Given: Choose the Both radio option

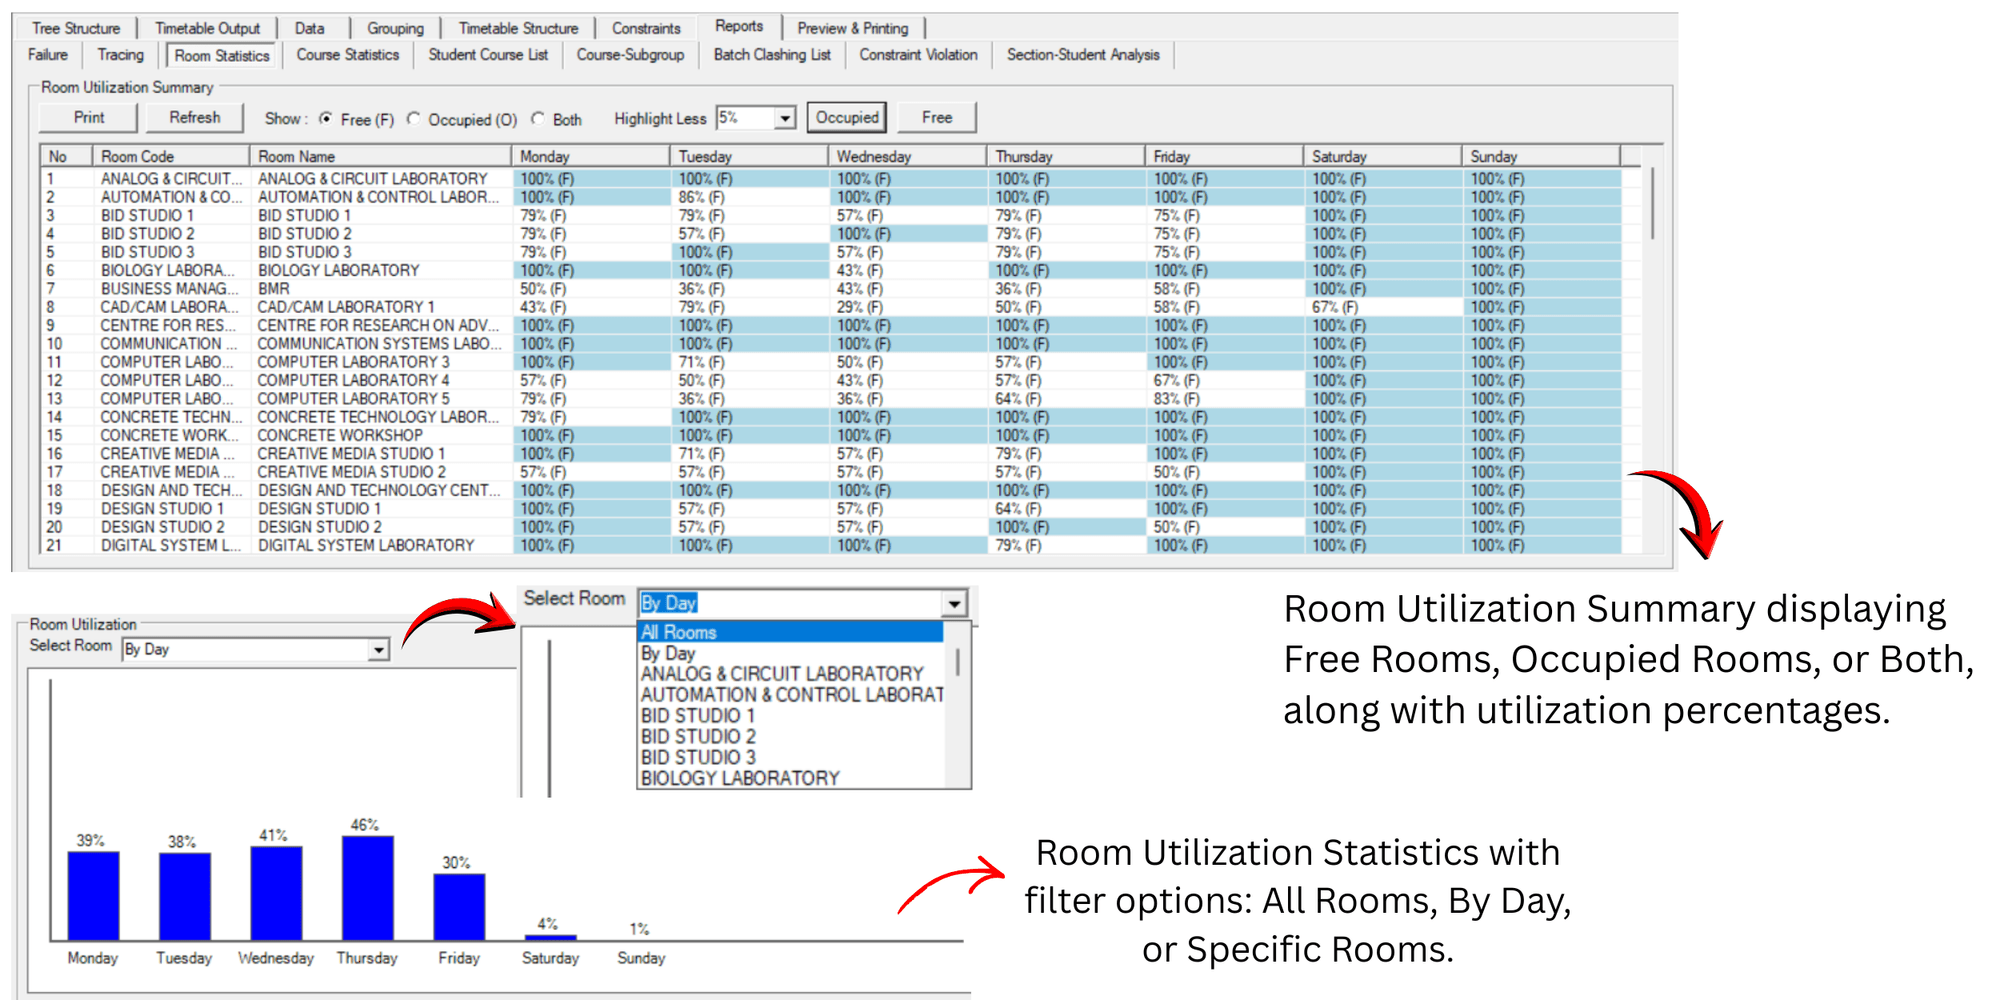Looking at the screenshot, I should (x=538, y=119).
